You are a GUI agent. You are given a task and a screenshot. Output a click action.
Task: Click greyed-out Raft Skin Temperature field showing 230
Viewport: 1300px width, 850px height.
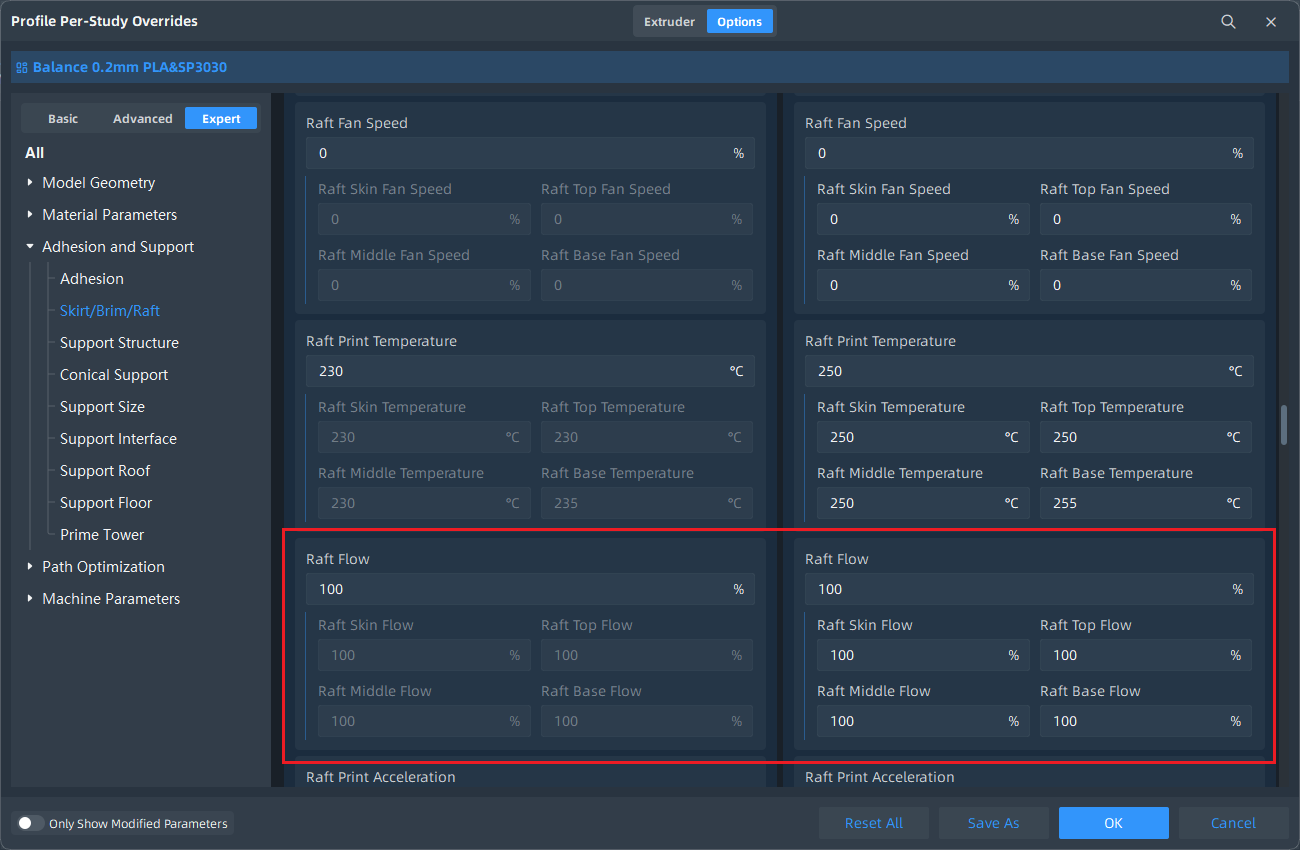pos(424,437)
